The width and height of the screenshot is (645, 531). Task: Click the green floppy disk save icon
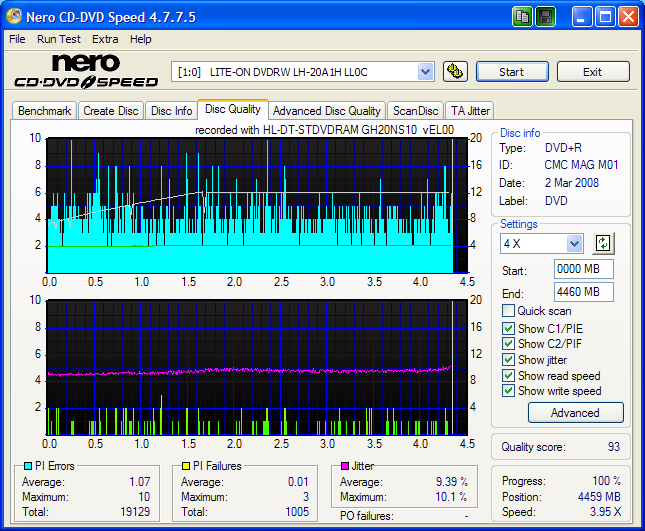[546, 17]
